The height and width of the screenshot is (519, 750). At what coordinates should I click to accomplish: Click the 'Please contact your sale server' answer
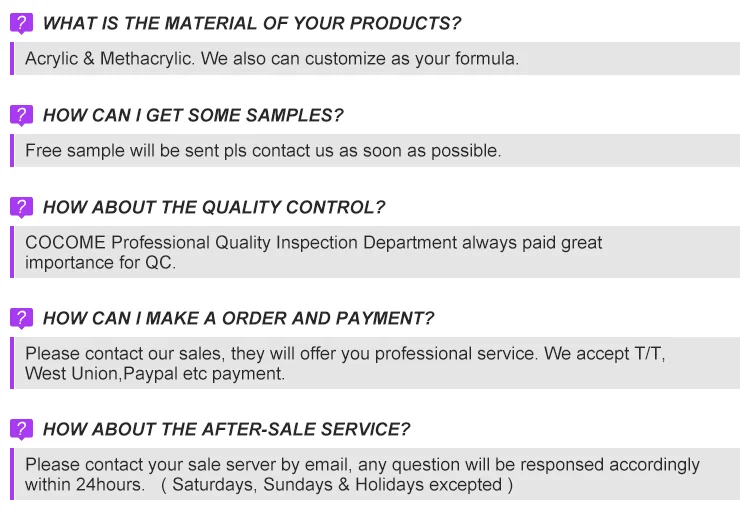click(x=362, y=465)
